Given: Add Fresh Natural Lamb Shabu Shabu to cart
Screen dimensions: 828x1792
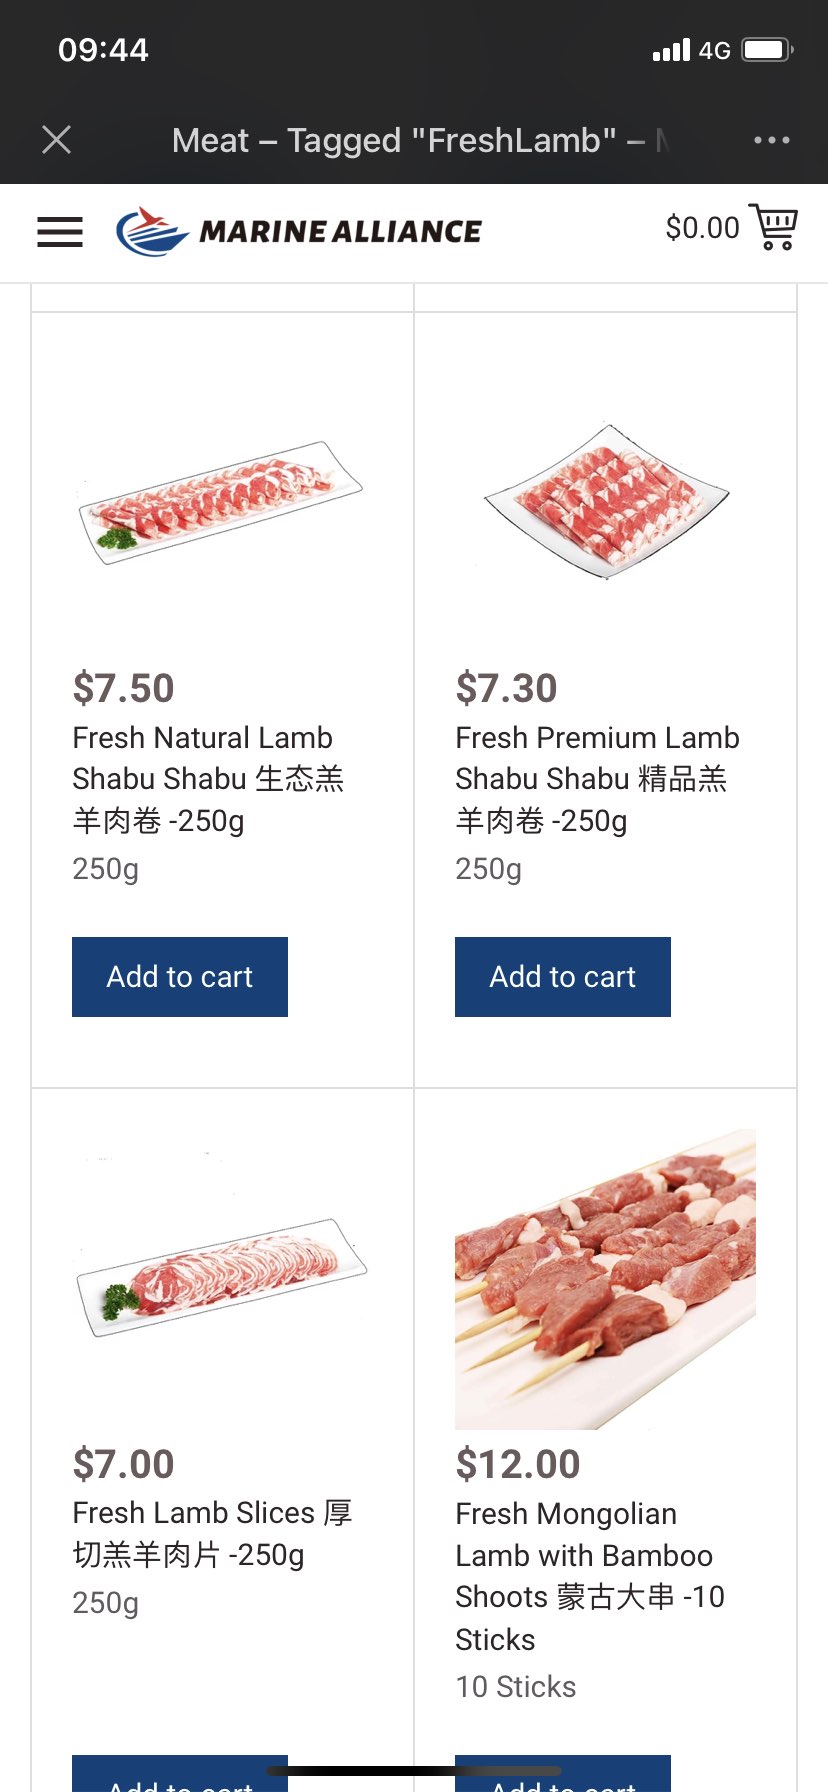Looking at the screenshot, I should (x=180, y=977).
